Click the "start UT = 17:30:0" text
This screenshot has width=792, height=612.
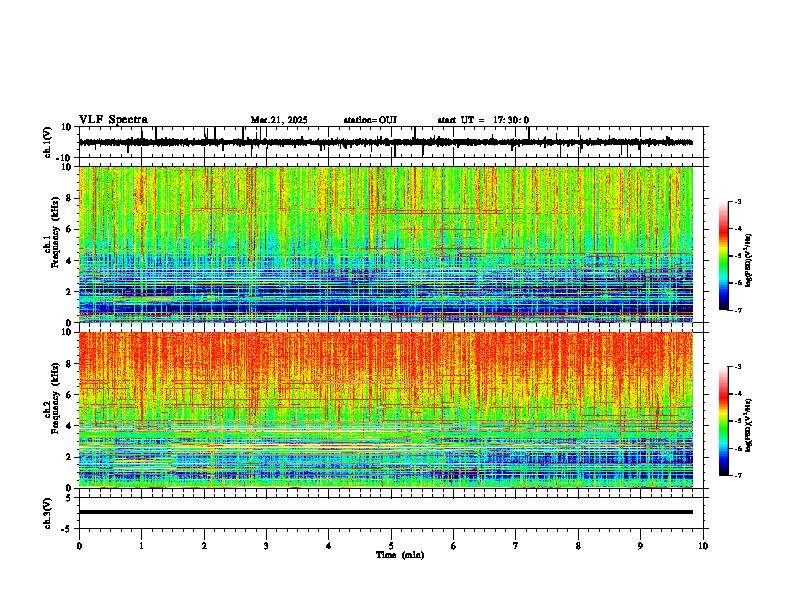click(x=483, y=120)
